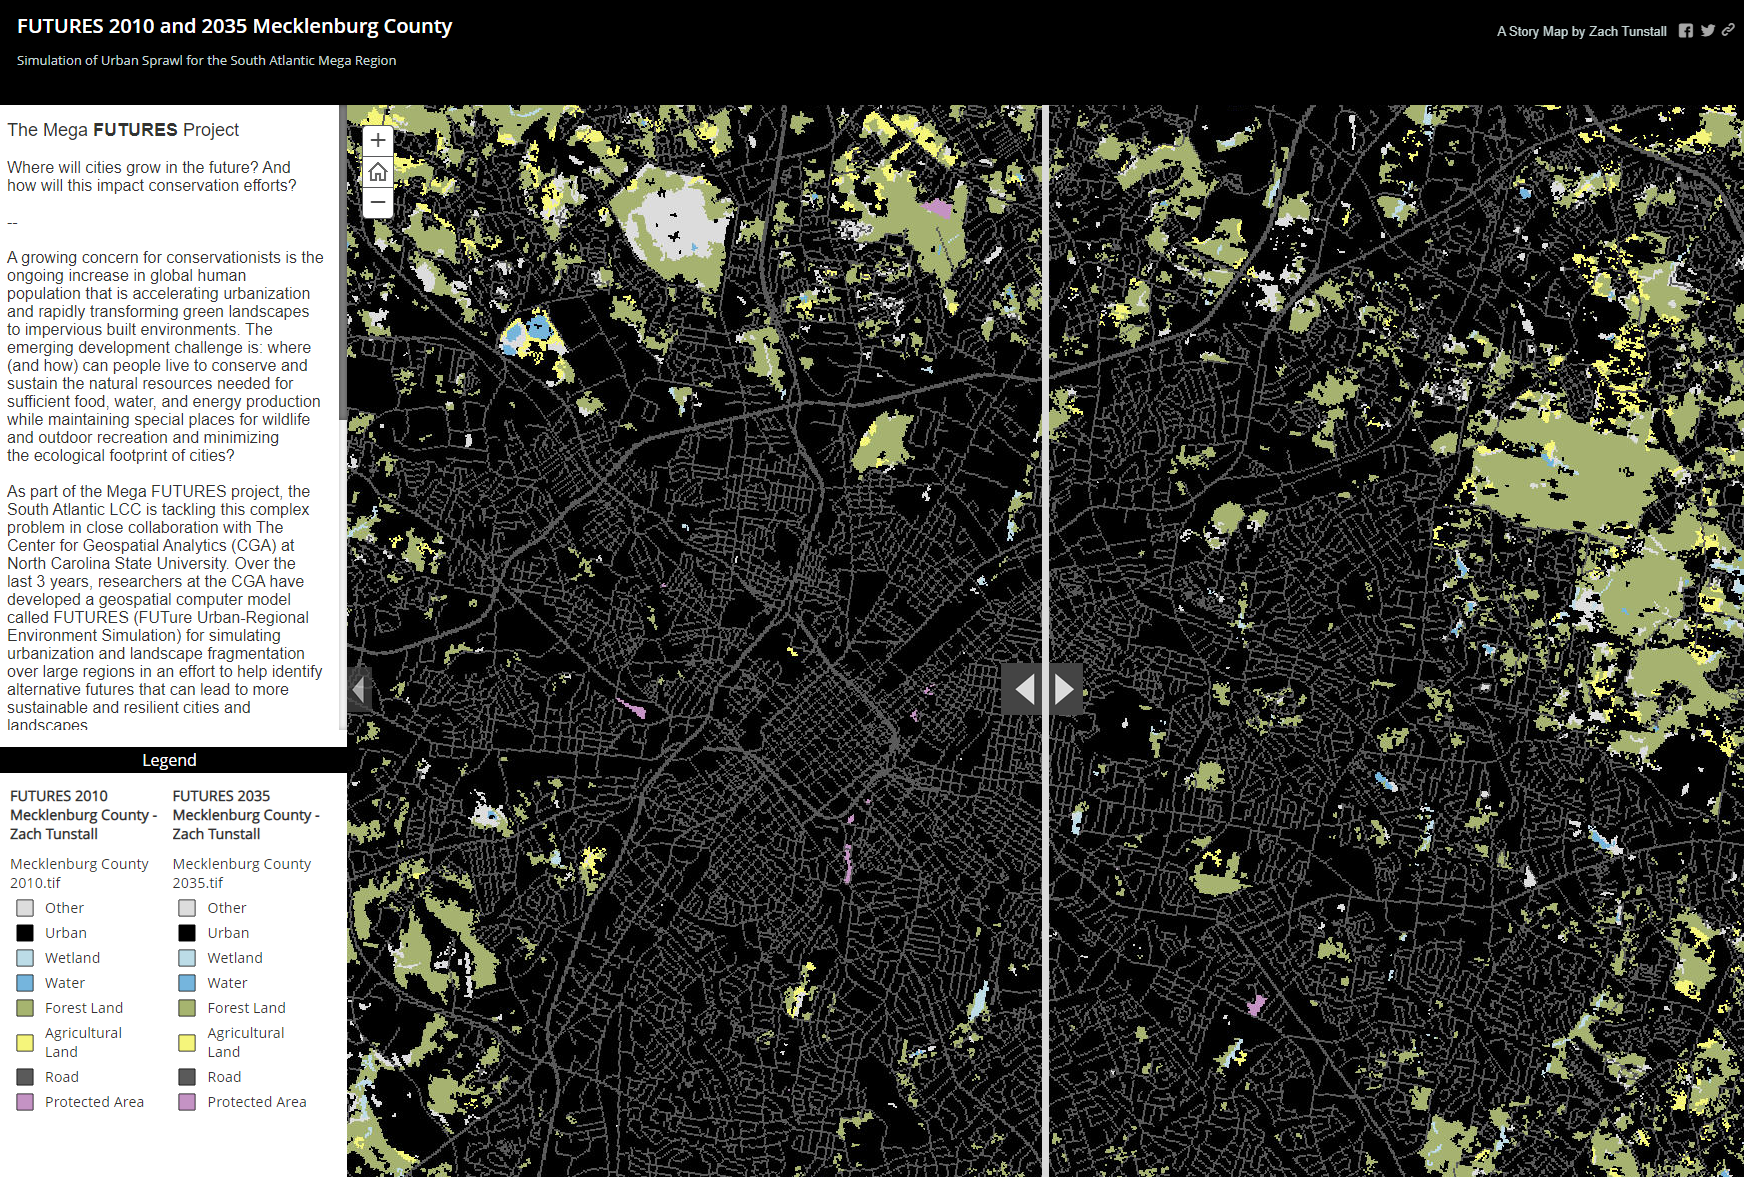Click the 2010 'Water' blue swatch

[x=25, y=983]
